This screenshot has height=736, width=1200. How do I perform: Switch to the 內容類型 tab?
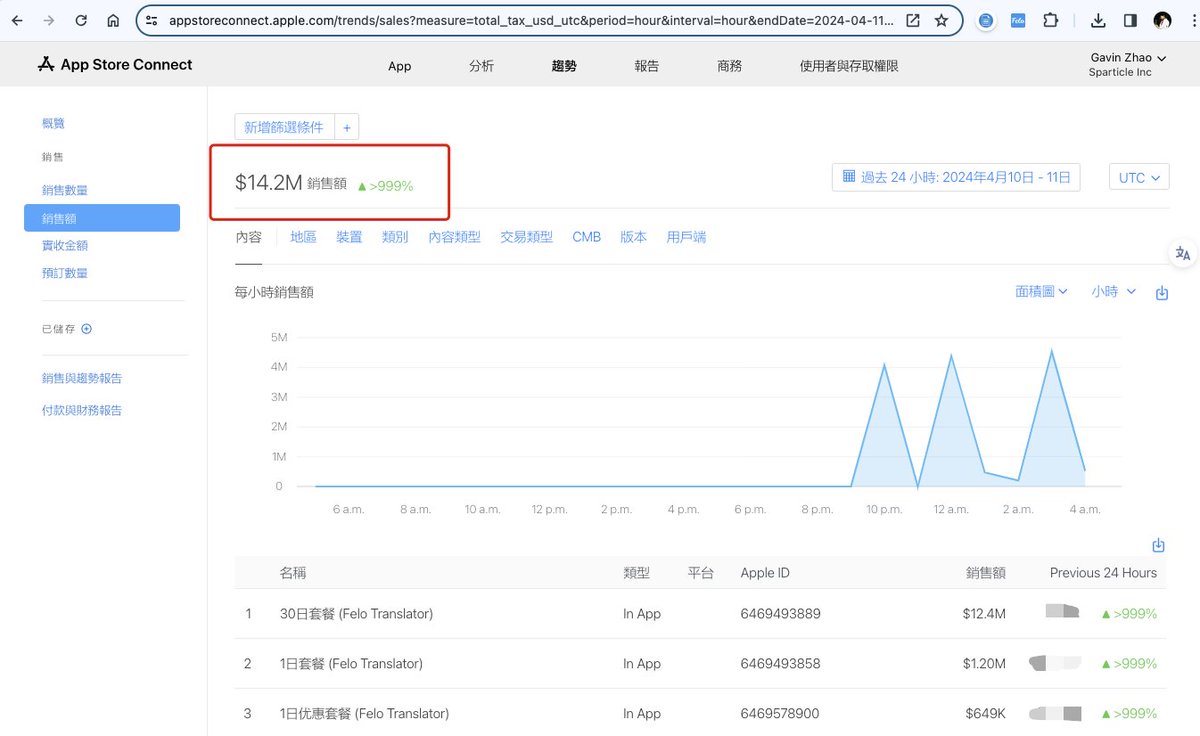coord(455,237)
